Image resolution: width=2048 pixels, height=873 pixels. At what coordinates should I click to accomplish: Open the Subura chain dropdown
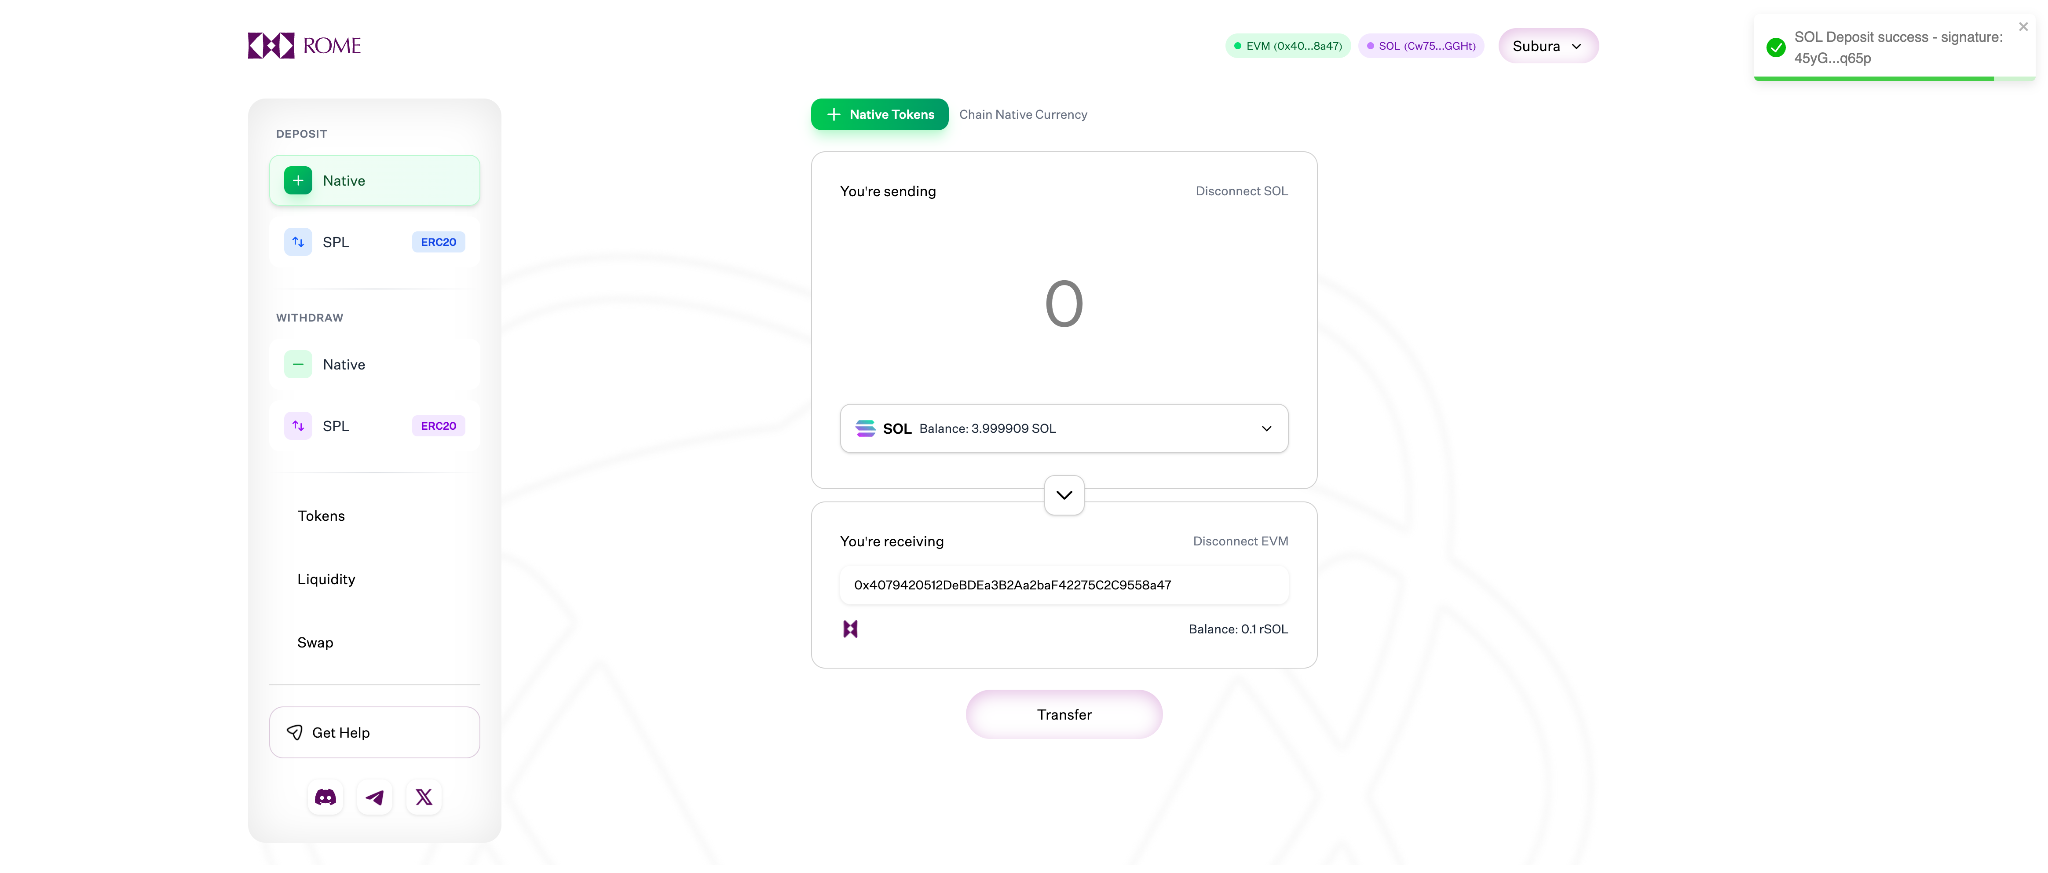coord(1547,46)
